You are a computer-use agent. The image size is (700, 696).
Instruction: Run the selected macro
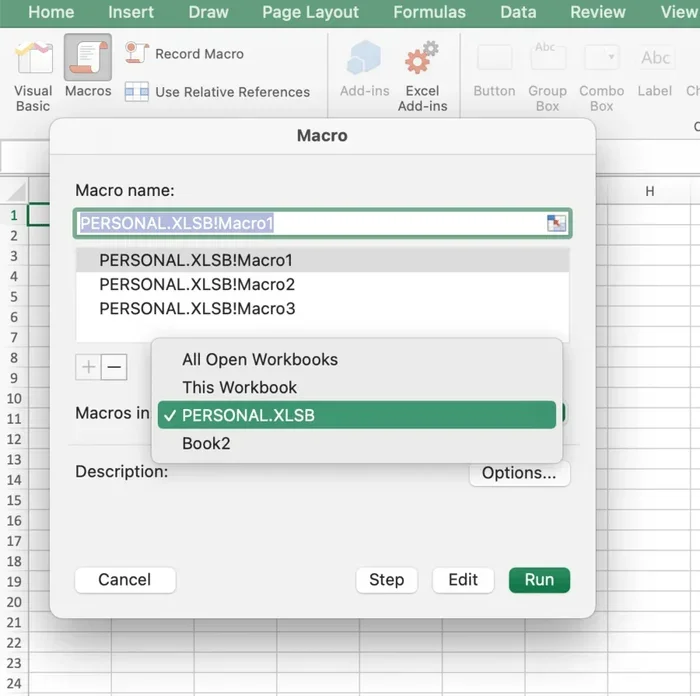click(539, 579)
